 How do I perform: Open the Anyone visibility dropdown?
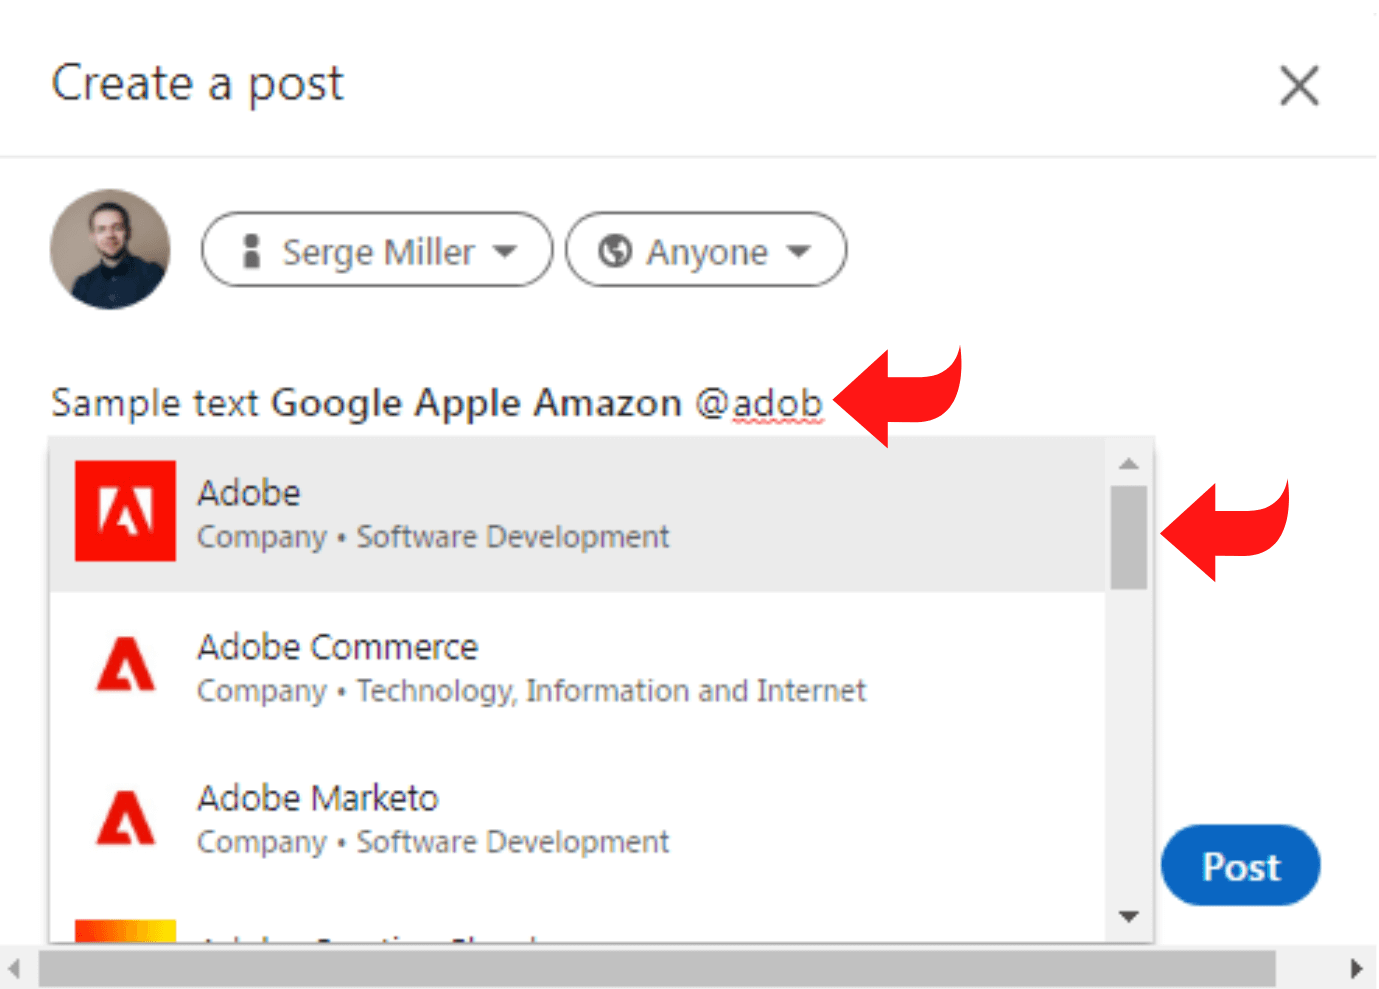[706, 250]
